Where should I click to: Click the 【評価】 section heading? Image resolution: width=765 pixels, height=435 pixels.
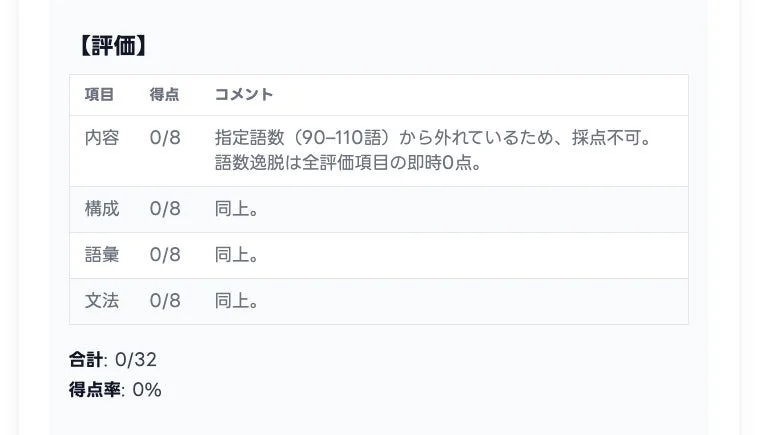click(112, 45)
